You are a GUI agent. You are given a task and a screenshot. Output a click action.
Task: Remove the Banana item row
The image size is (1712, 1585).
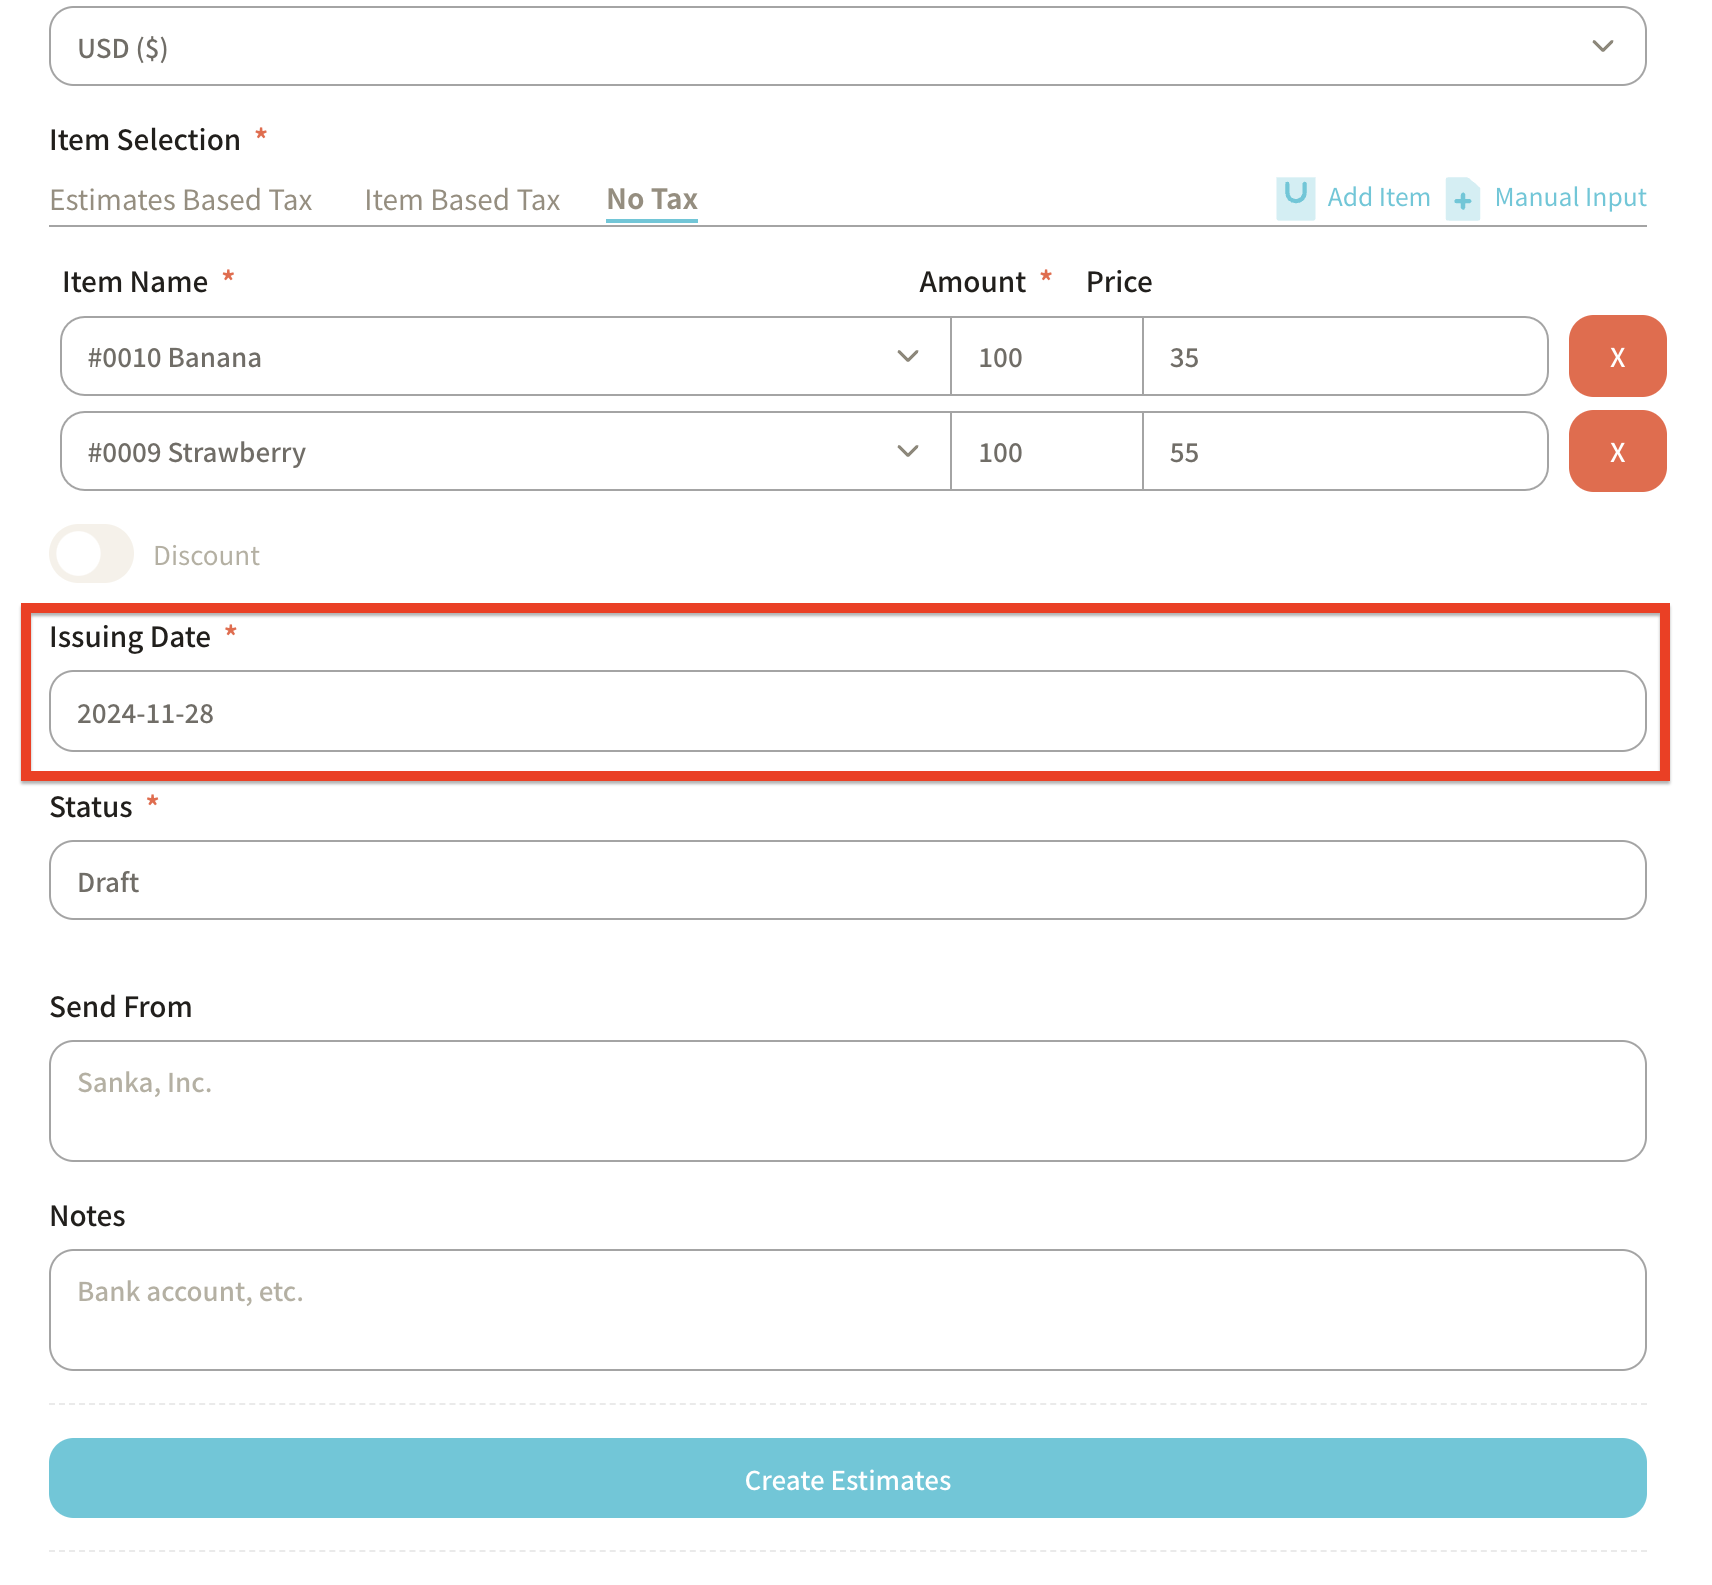pos(1616,357)
